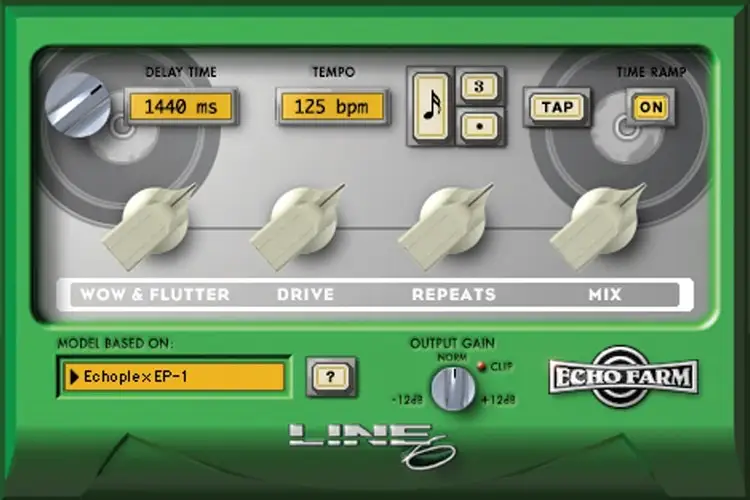This screenshot has width=750, height=500.
Task: Turn off the Time Ramp ON switch
Action: pos(649,107)
